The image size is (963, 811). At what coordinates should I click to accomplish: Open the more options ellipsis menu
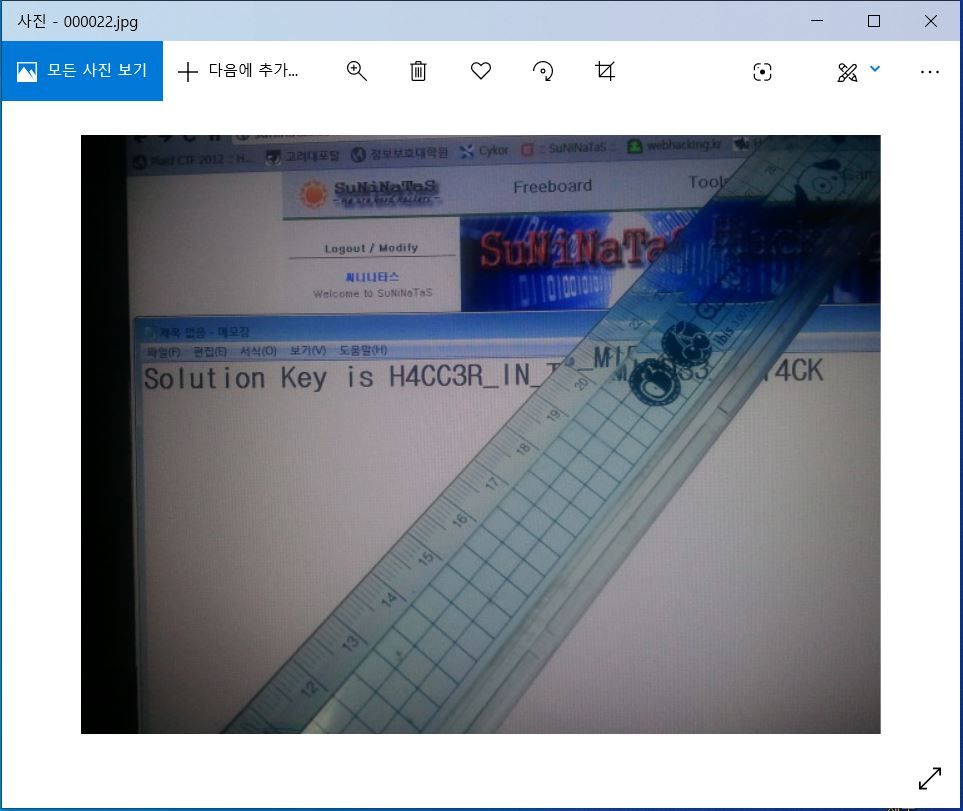[x=930, y=72]
